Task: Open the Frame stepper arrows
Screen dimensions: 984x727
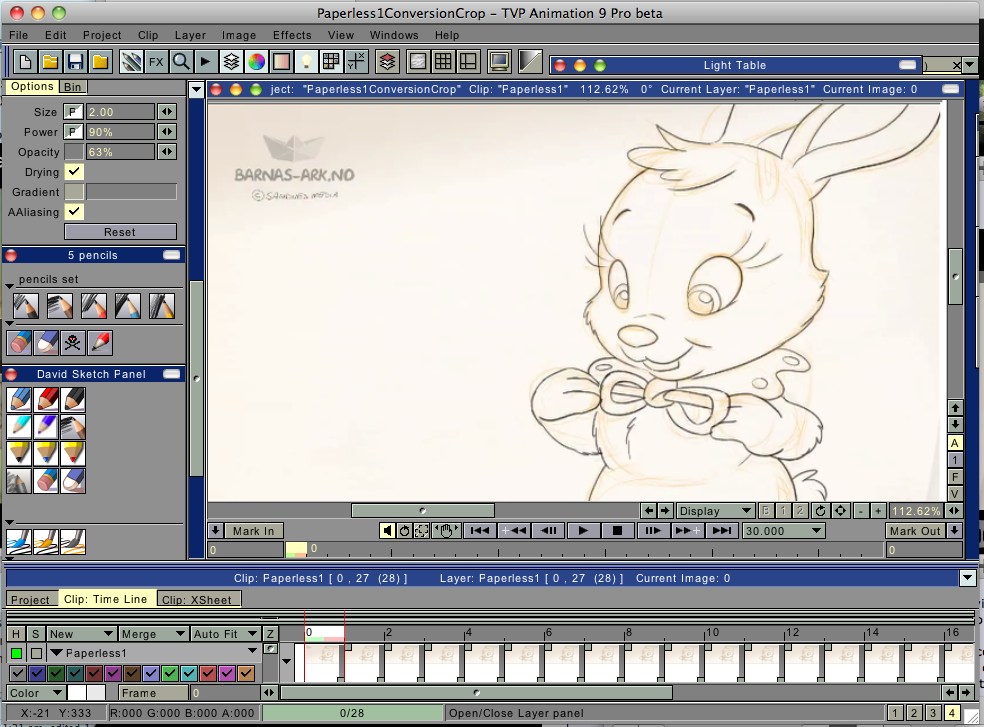Action: point(269,693)
